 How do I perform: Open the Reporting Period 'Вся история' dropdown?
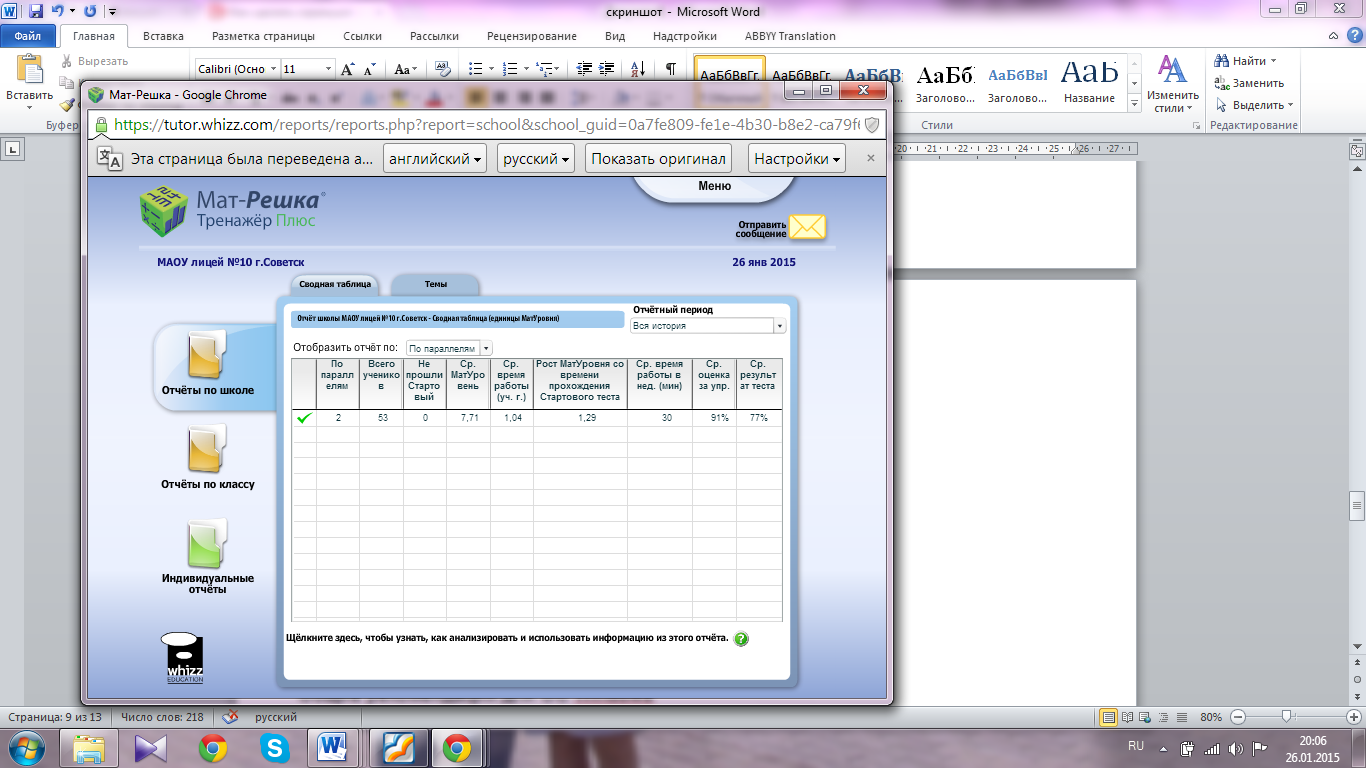[709, 326]
